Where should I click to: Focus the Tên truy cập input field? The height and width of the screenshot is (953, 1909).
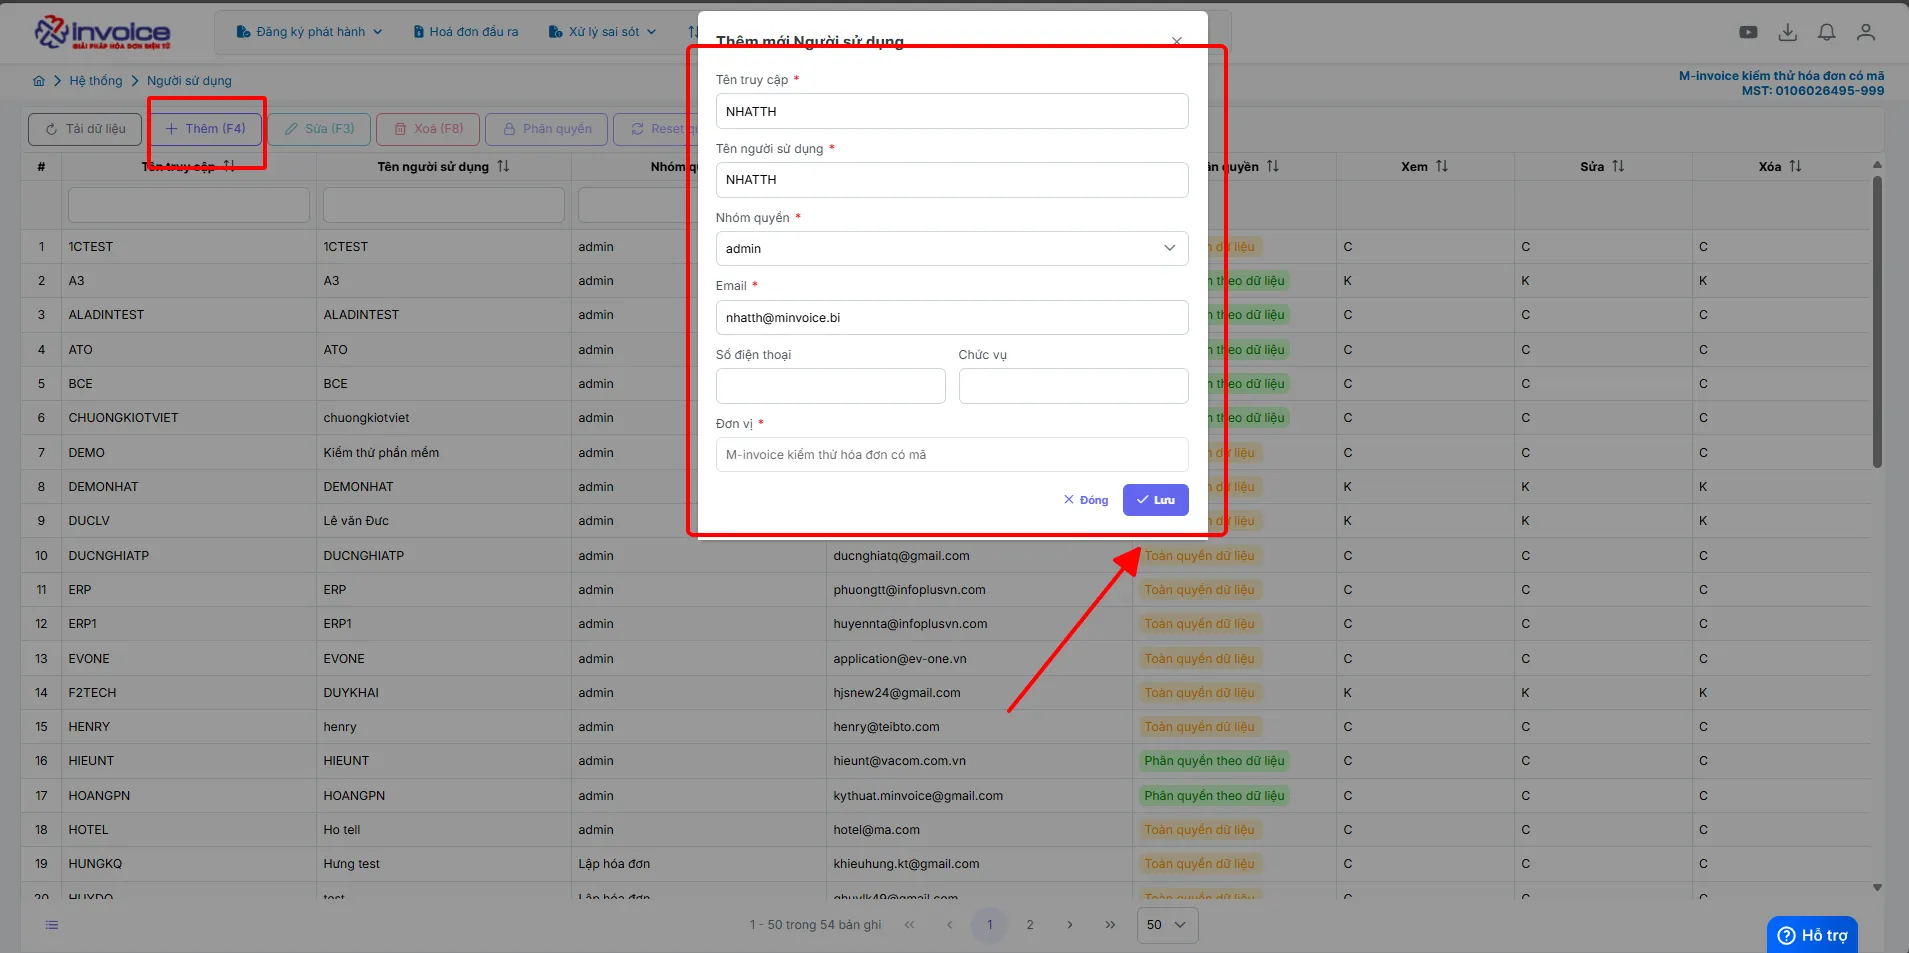click(x=952, y=111)
